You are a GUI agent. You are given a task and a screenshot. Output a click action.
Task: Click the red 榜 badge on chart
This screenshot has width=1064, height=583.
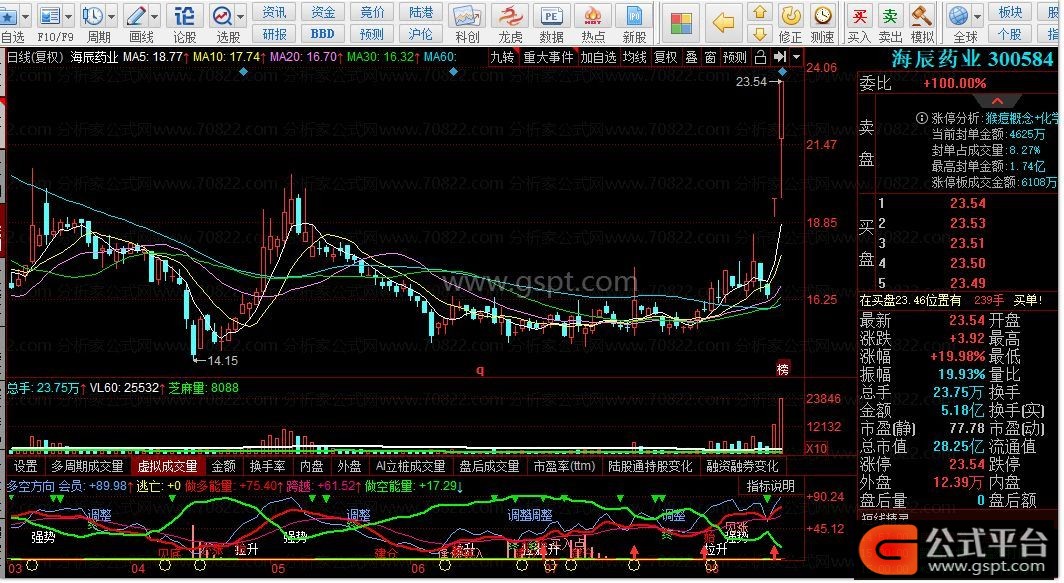tap(782, 369)
